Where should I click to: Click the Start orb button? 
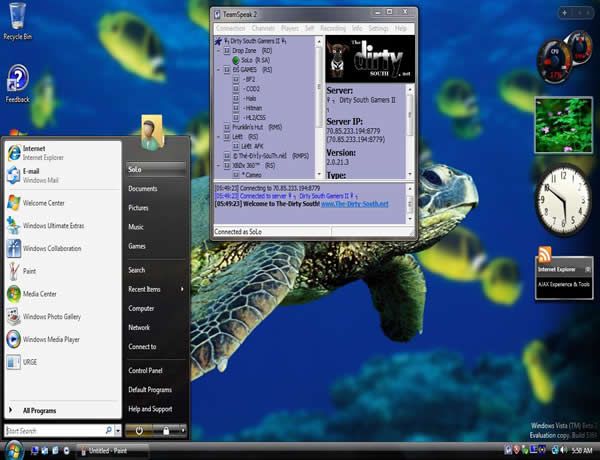tap(14, 450)
